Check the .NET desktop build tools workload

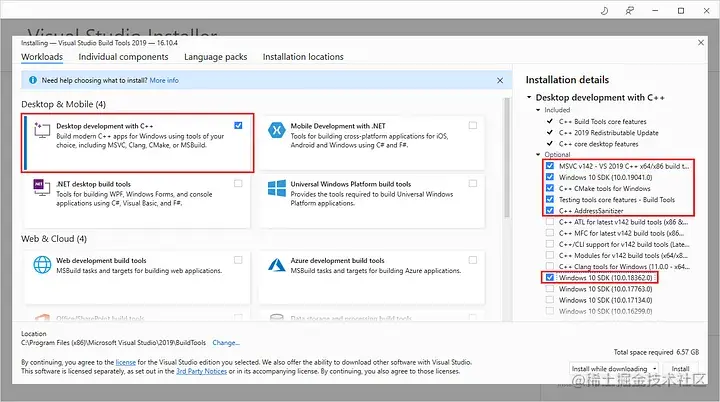coord(238,183)
